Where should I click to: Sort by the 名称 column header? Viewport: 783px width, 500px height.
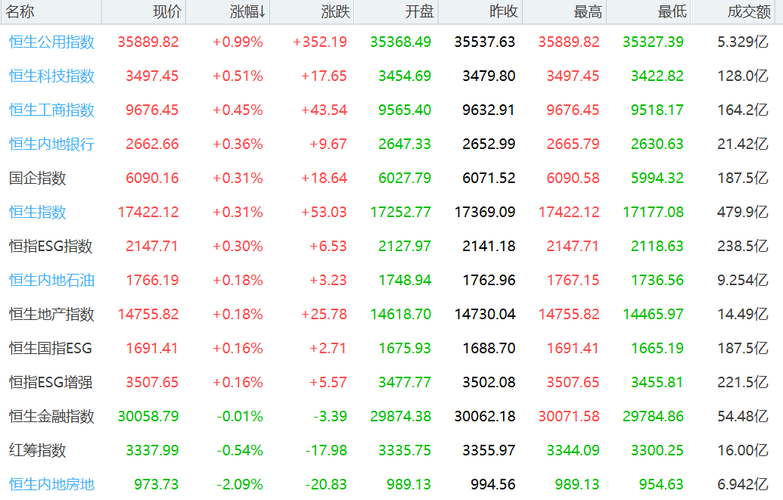(x=51, y=11)
